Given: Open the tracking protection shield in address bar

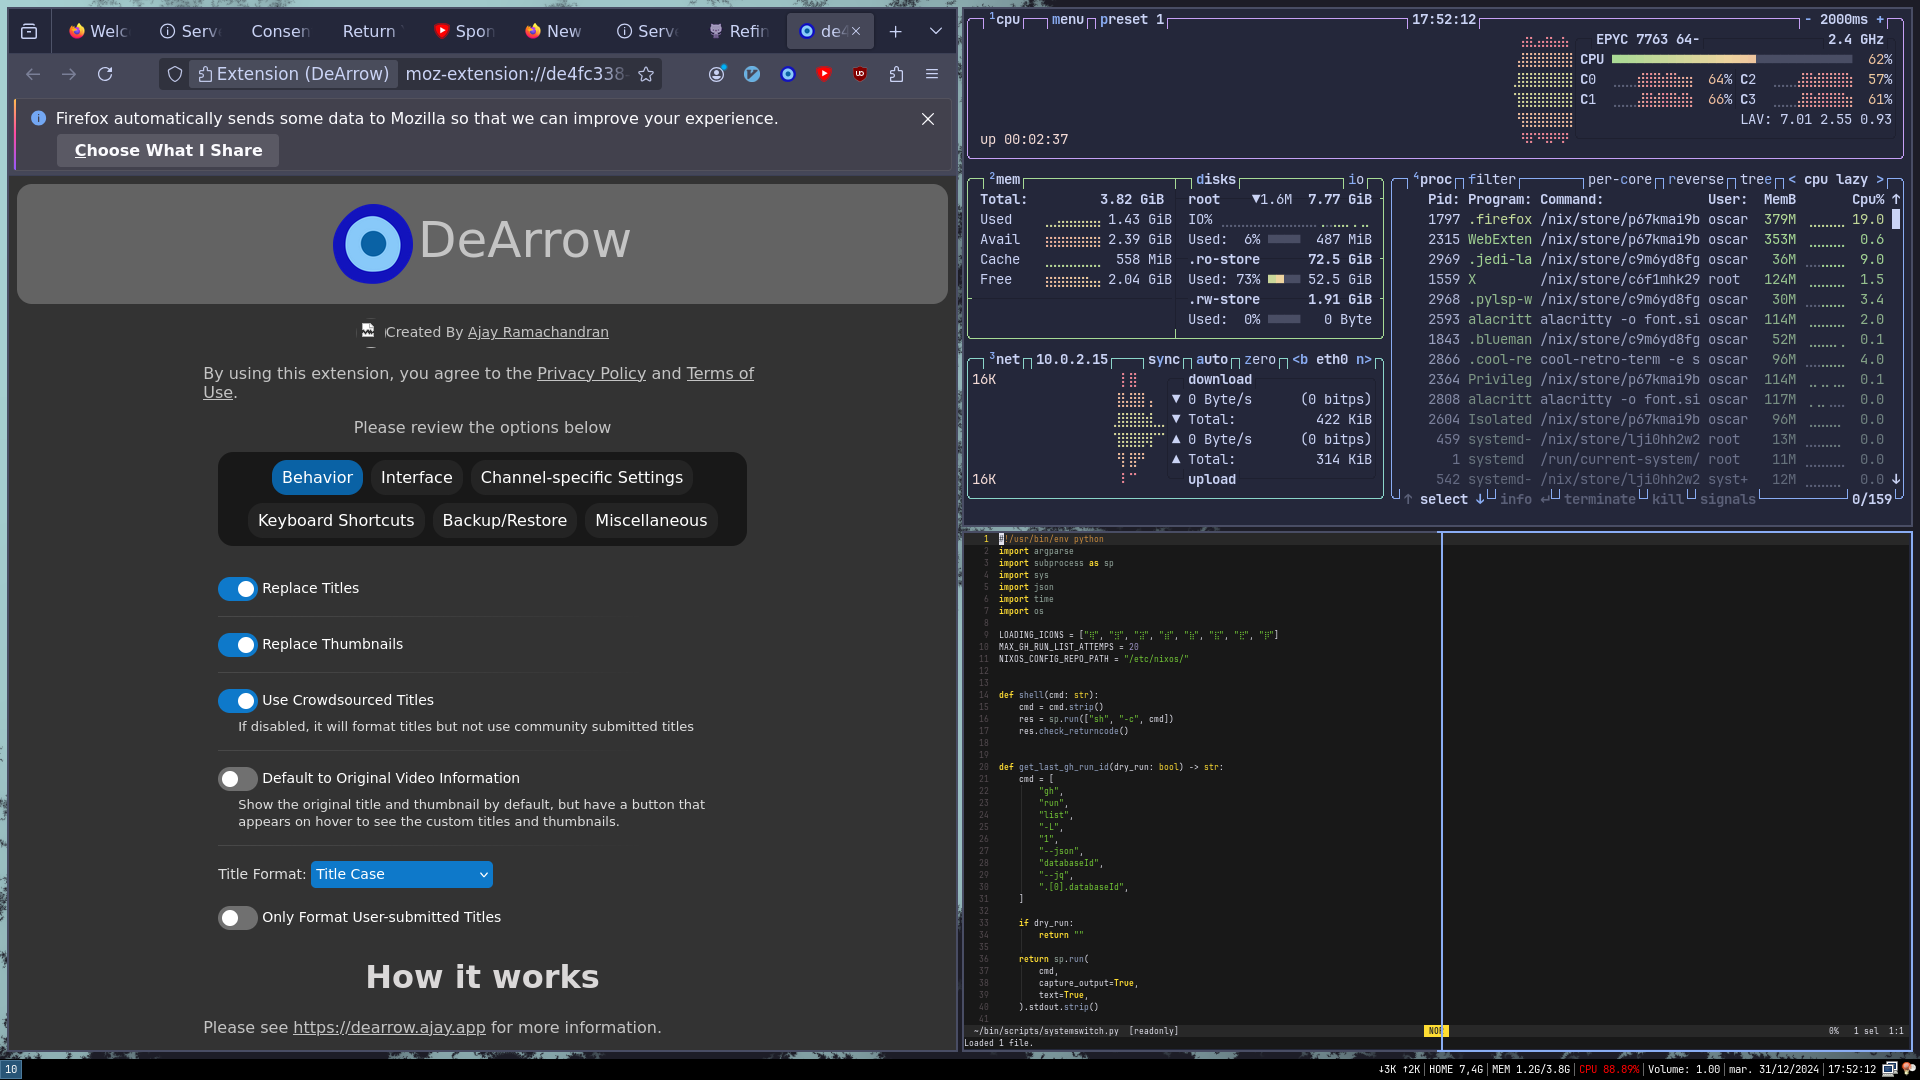Looking at the screenshot, I should (x=175, y=74).
